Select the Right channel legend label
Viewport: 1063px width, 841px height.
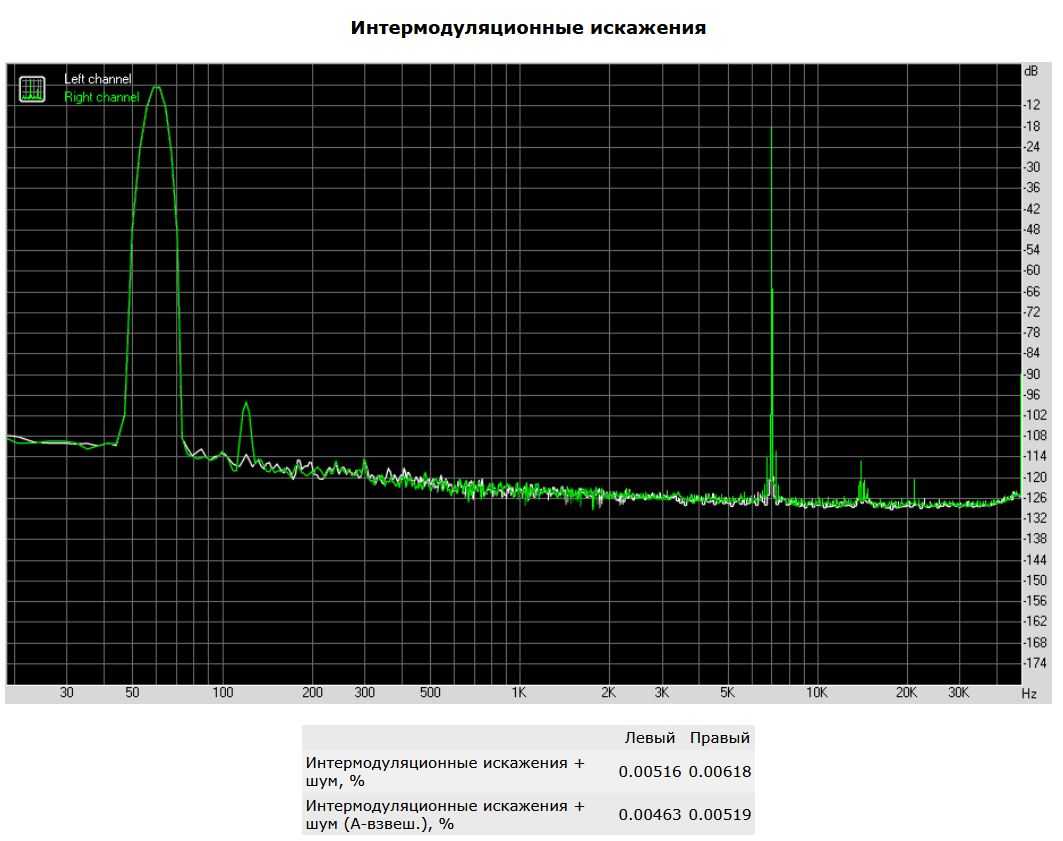tap(101, 97)
